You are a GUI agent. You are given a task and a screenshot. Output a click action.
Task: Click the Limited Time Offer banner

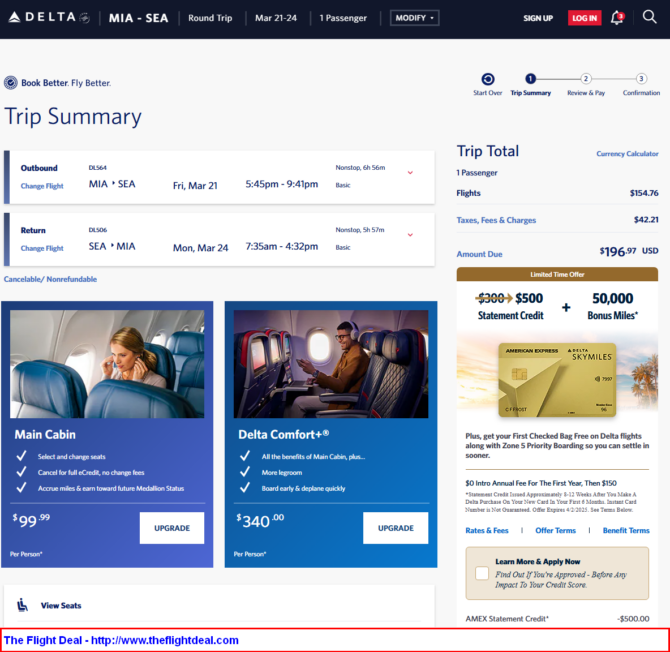coord(557,274)
